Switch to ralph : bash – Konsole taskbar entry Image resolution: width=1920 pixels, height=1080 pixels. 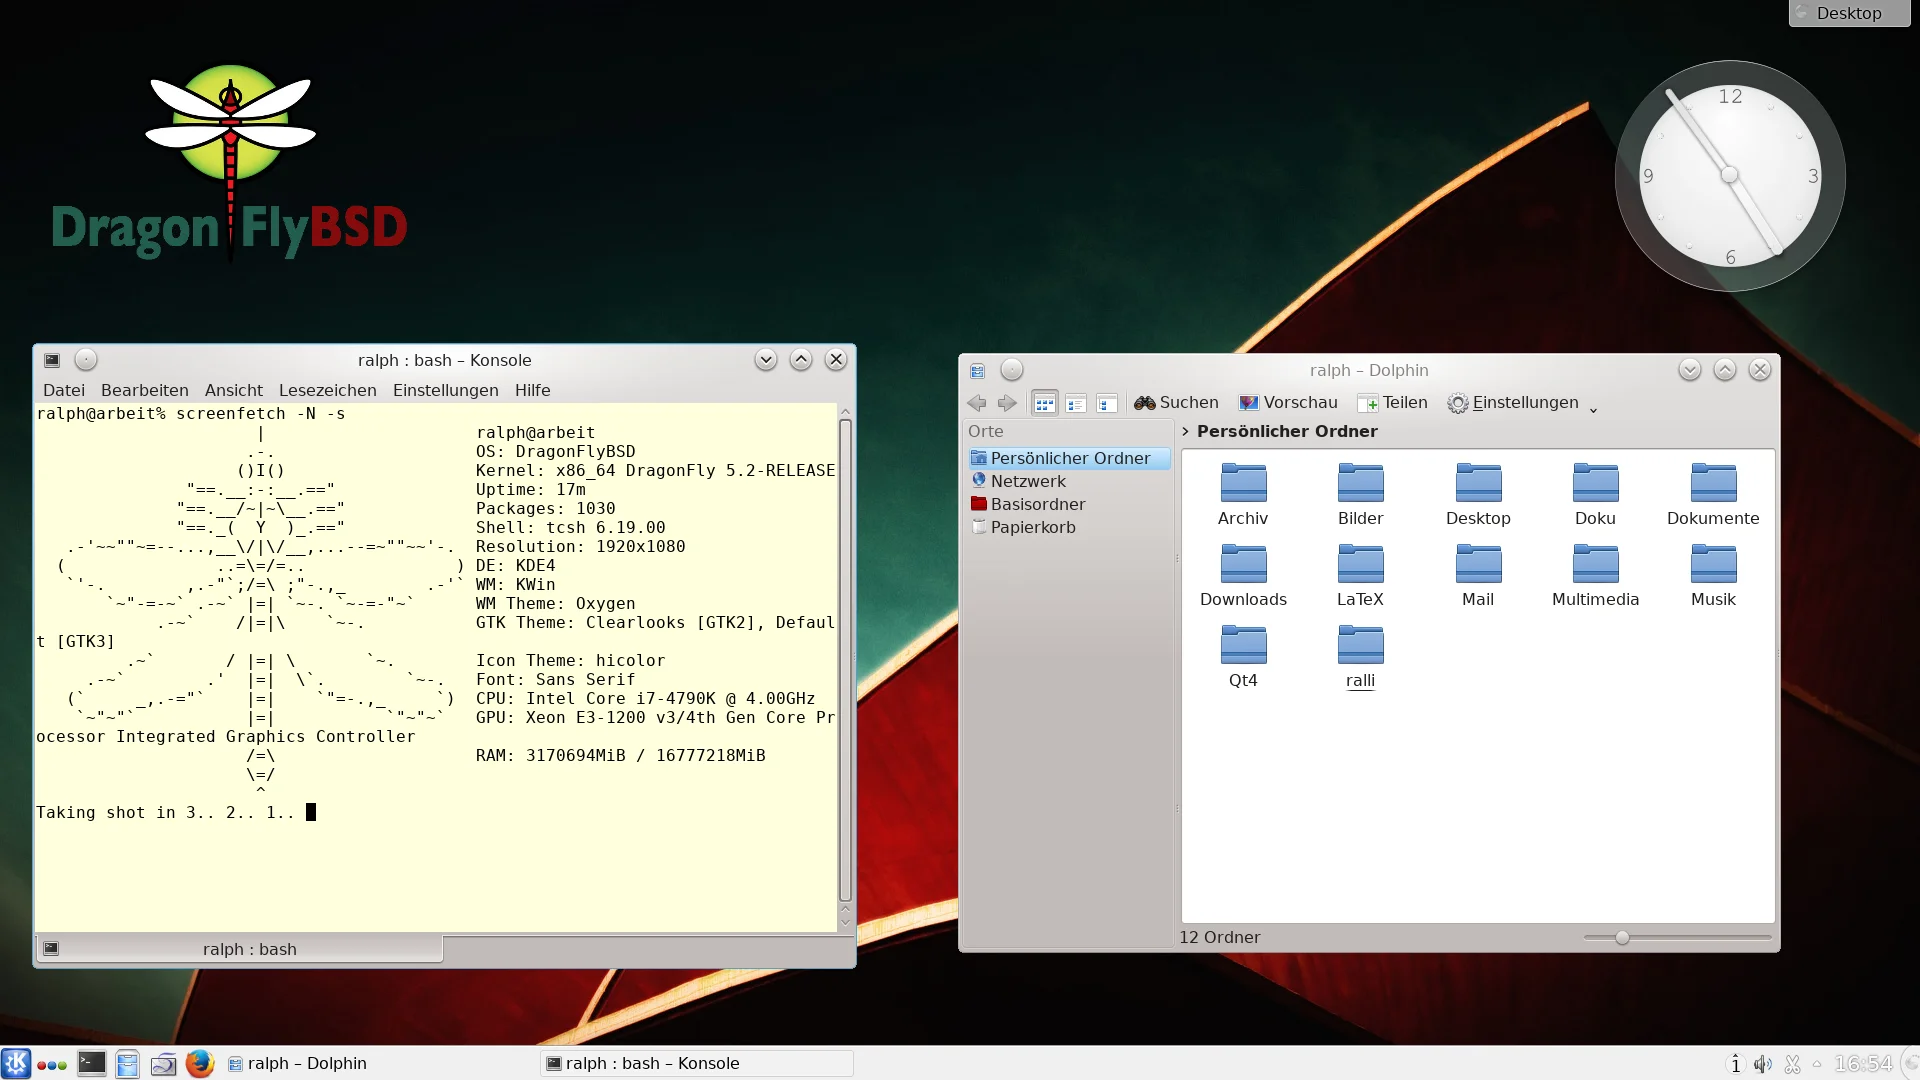point(697,1064)
